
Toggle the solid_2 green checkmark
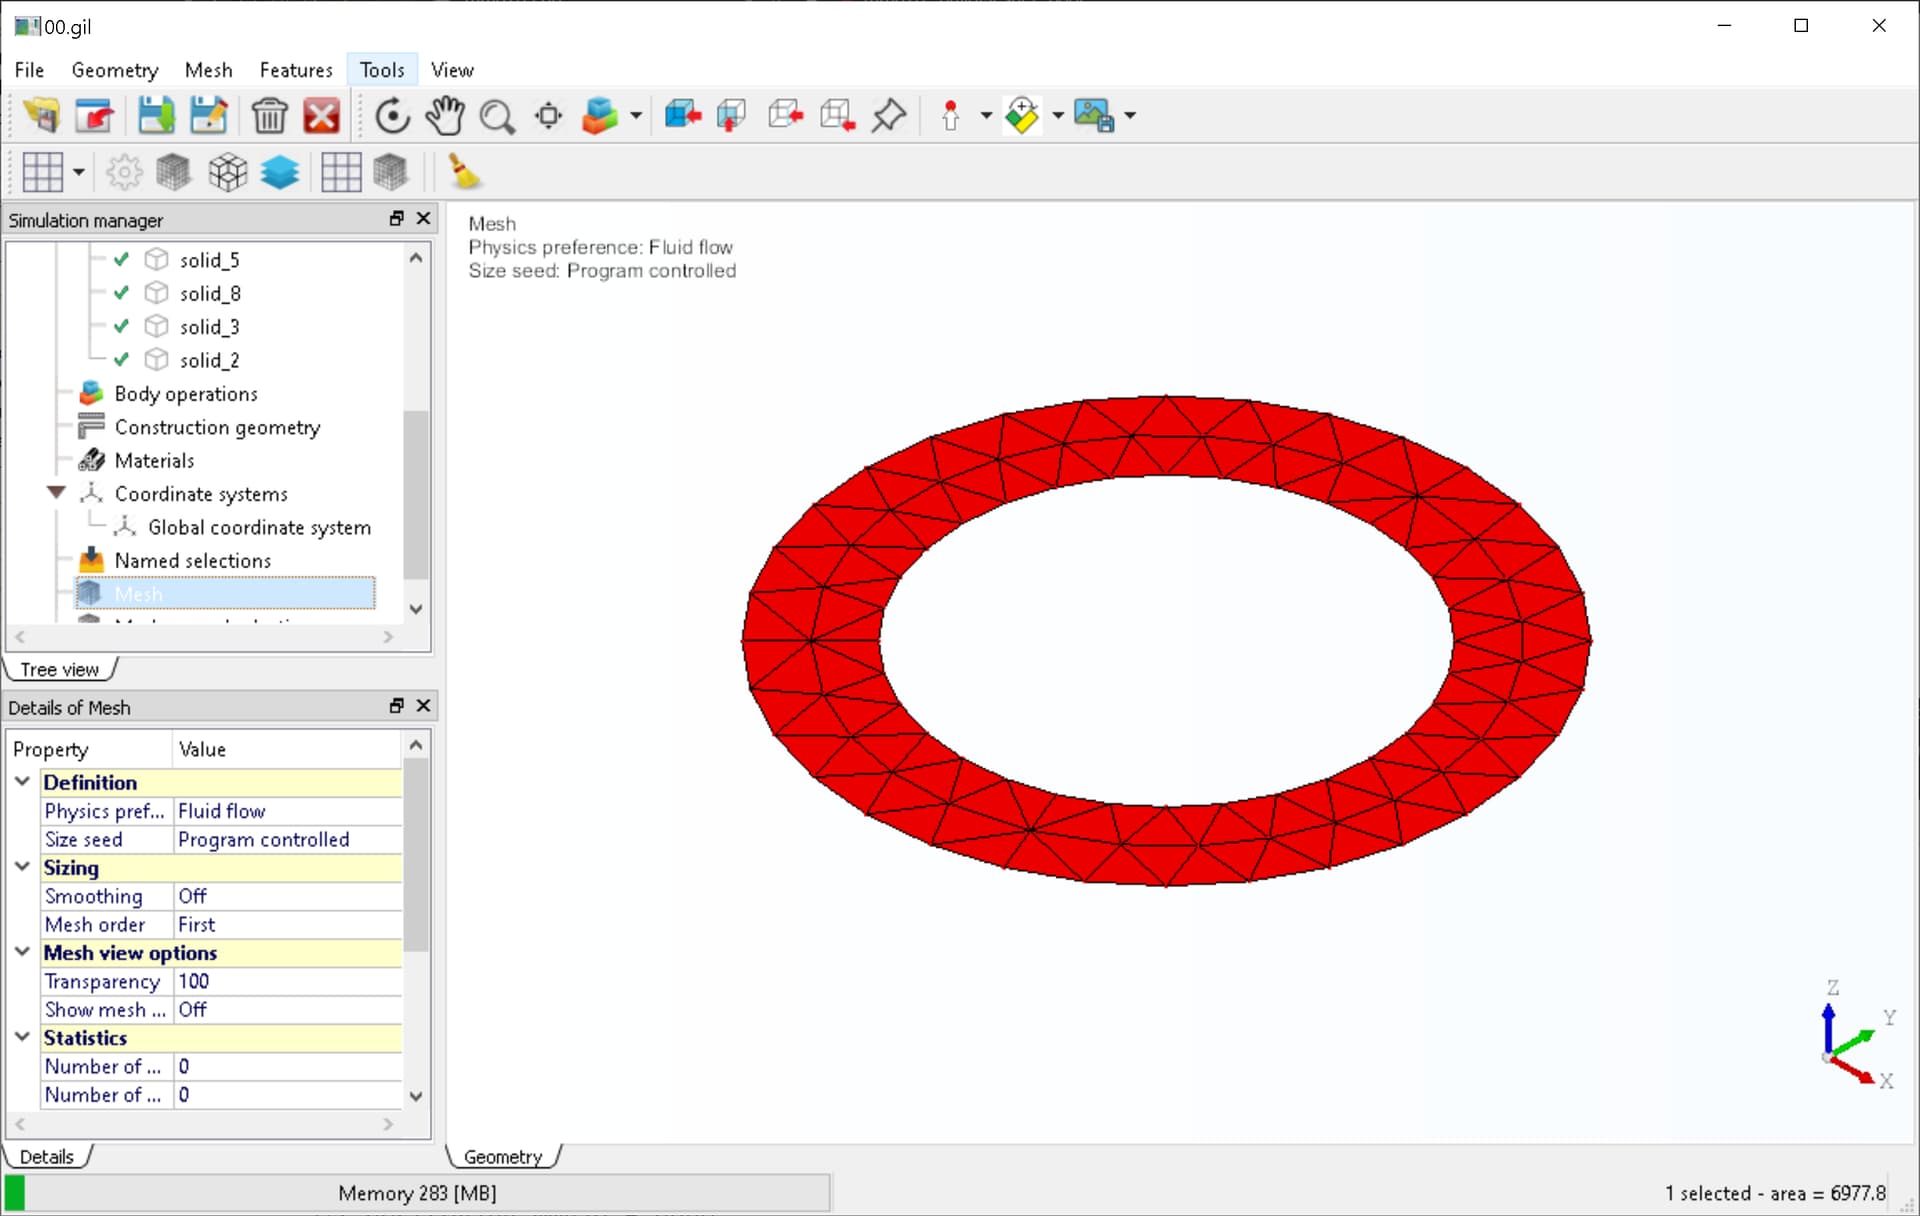click(x=121, y=360)
